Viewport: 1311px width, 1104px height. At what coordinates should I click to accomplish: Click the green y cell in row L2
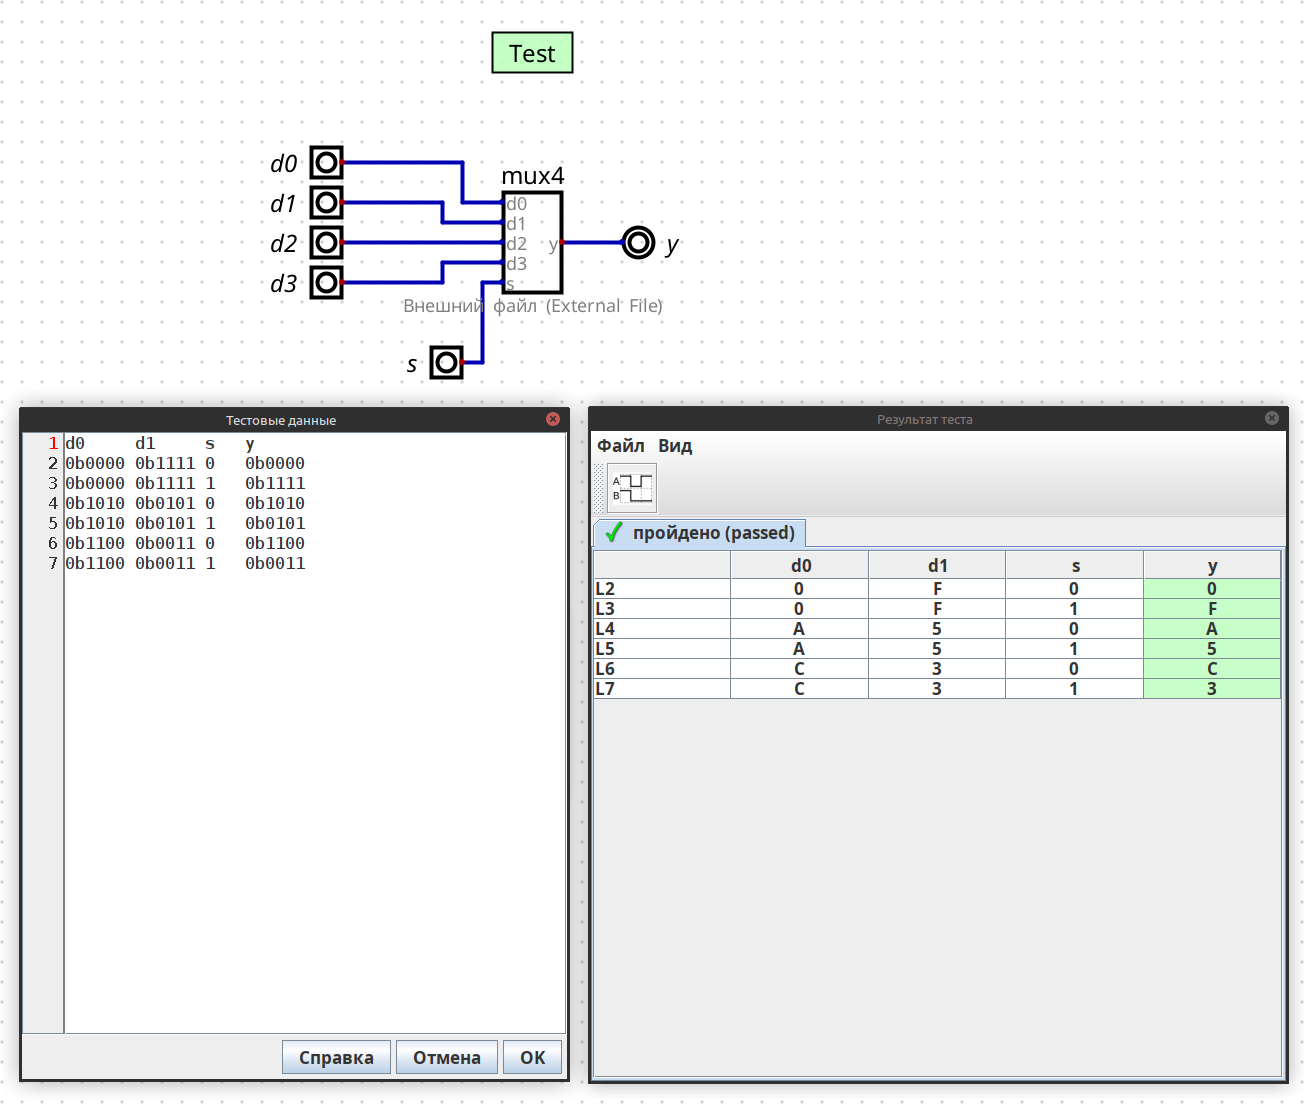tap(1212, 589)
